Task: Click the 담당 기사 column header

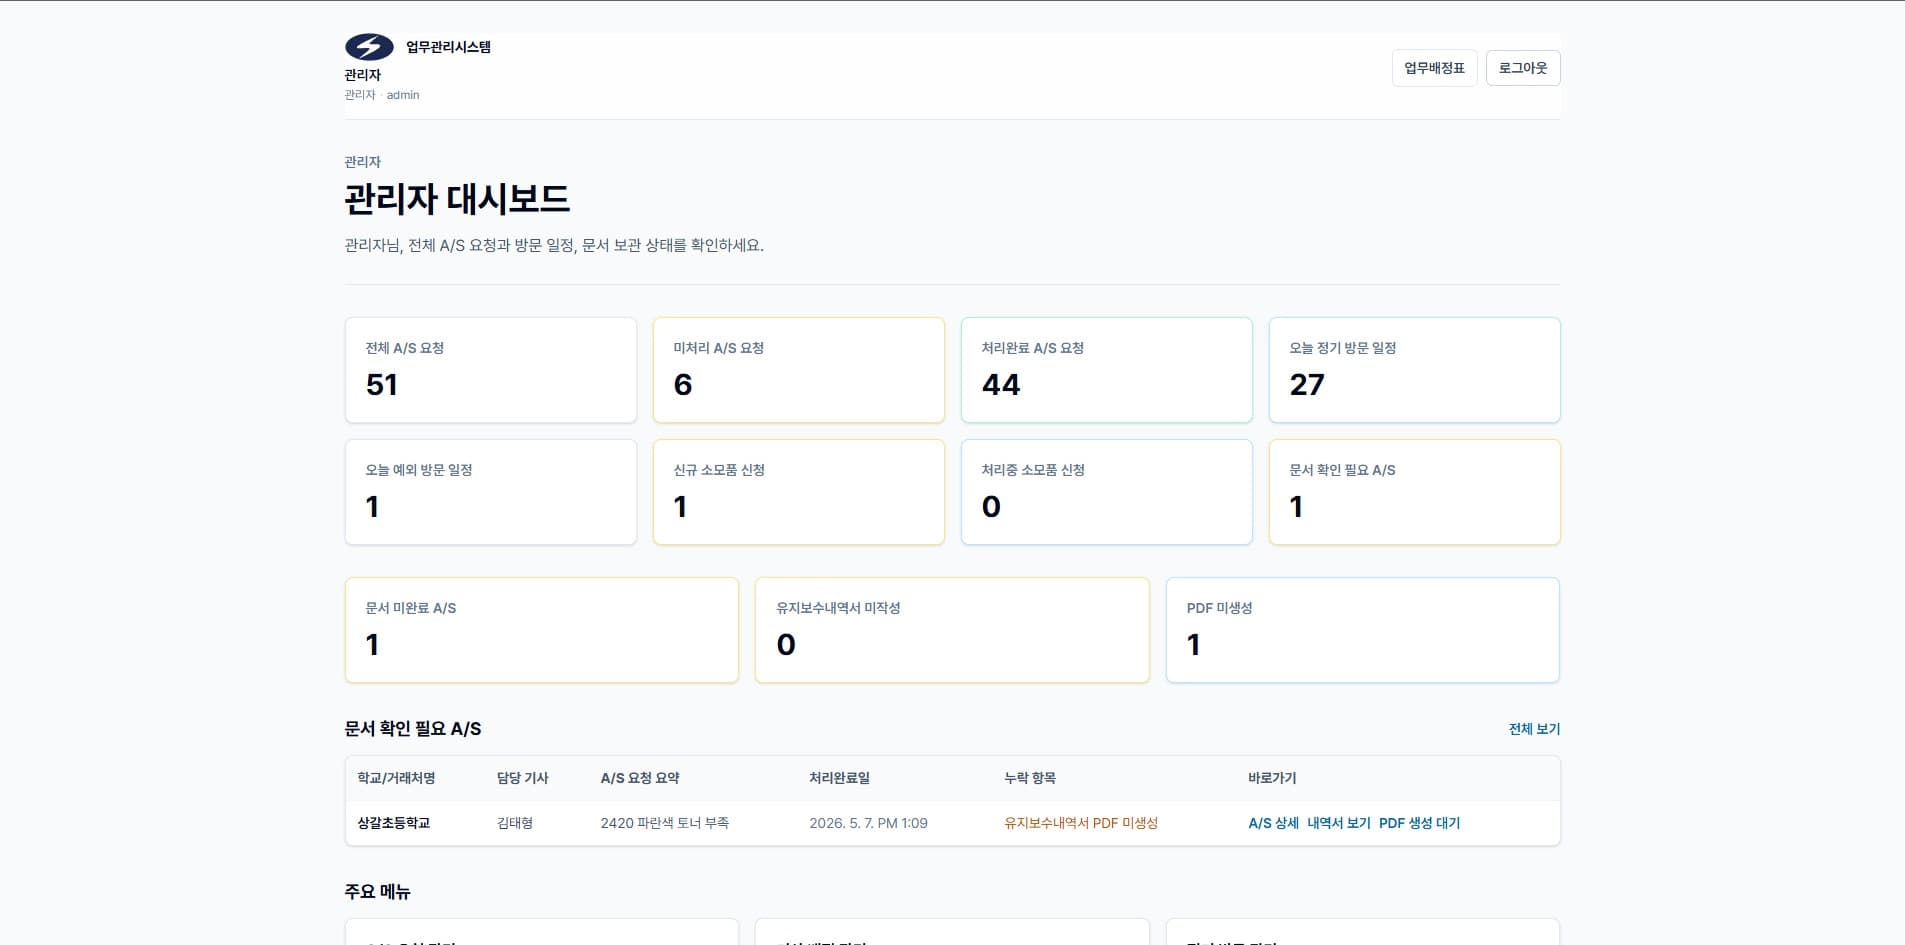Action: (523, 778)
